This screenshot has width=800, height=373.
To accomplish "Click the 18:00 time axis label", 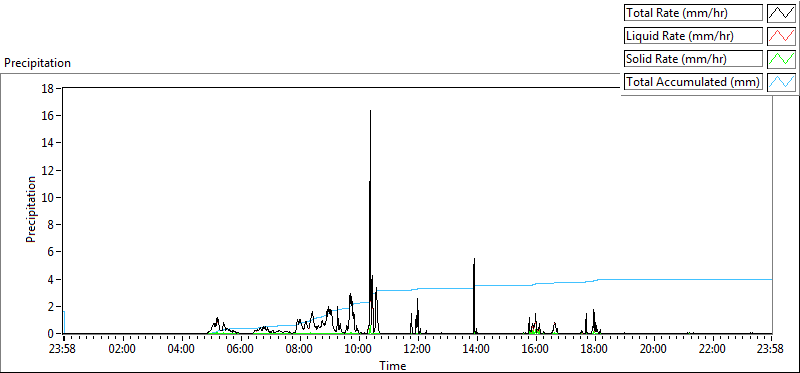I will (595, 350).
